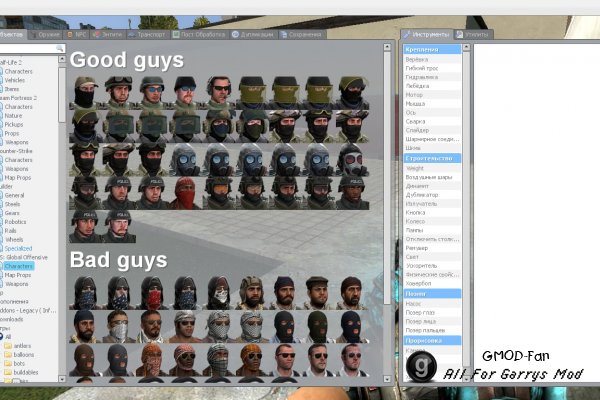Select the Ховербол tool

pyautogui.click(x=432, y=283)
